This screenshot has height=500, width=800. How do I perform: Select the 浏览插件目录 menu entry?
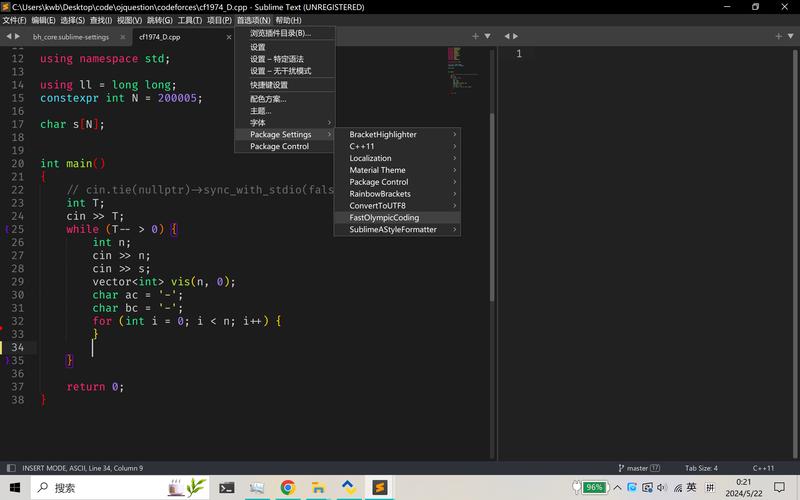tap(280, 33)
